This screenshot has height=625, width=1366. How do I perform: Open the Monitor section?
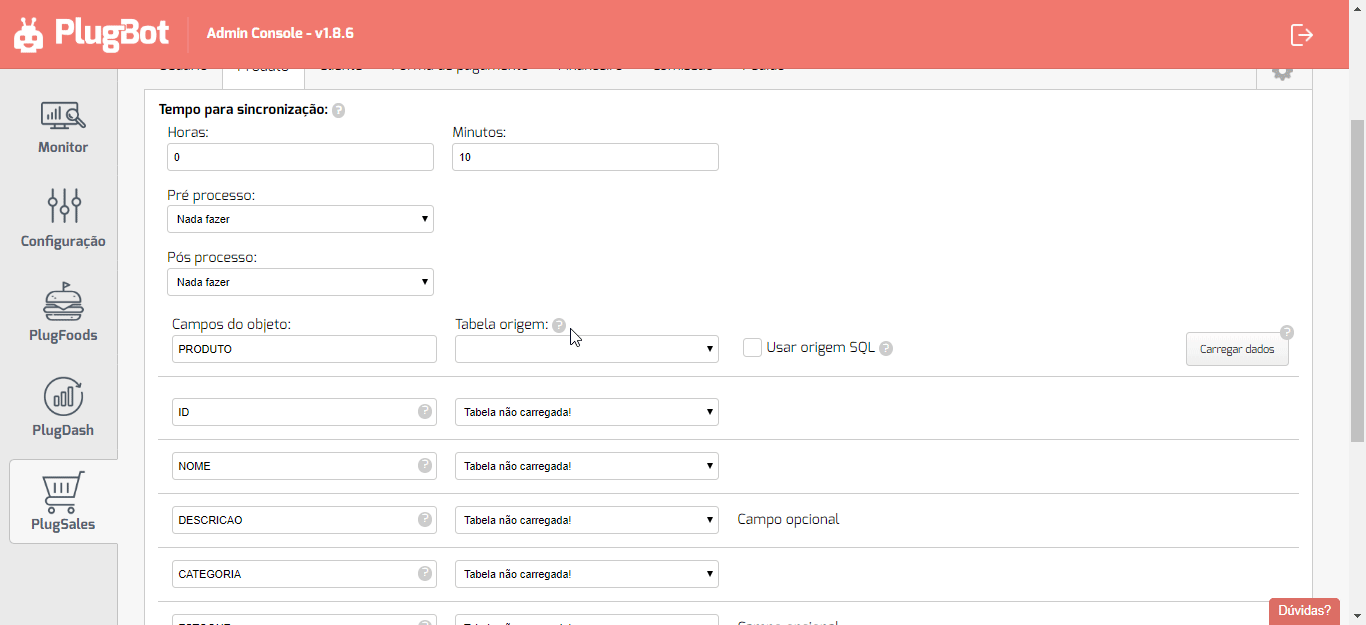63,127
